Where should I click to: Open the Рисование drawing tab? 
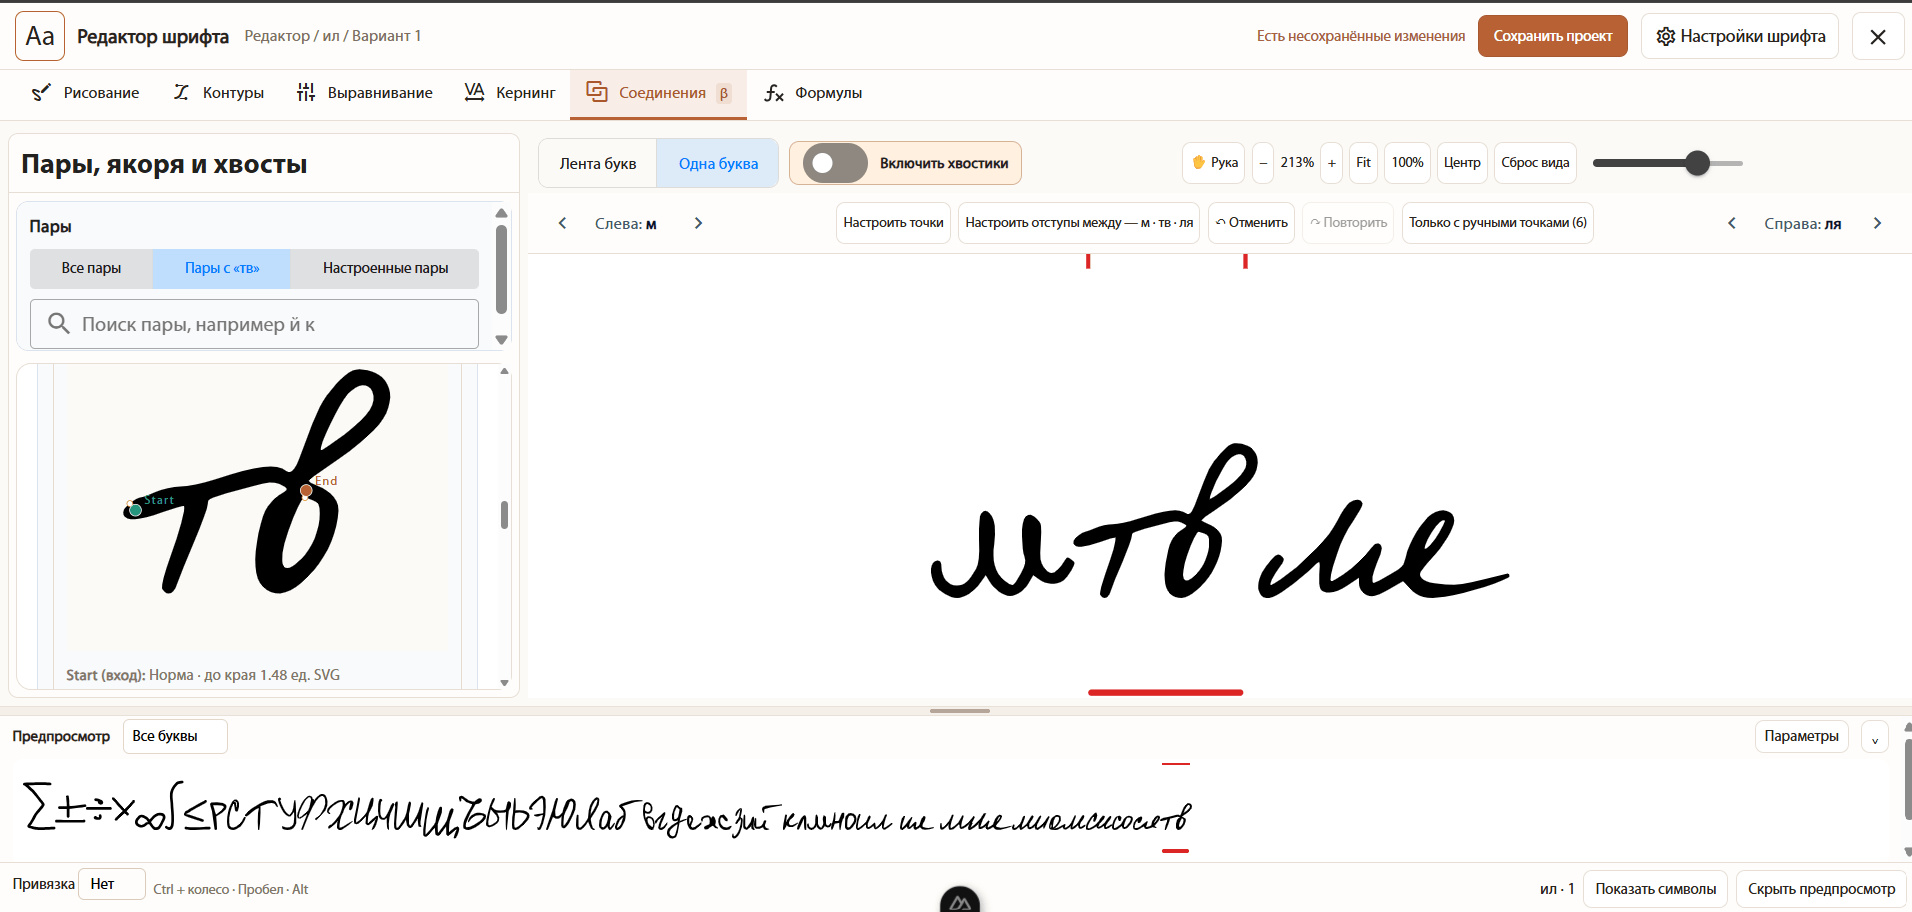pos(86,93)
